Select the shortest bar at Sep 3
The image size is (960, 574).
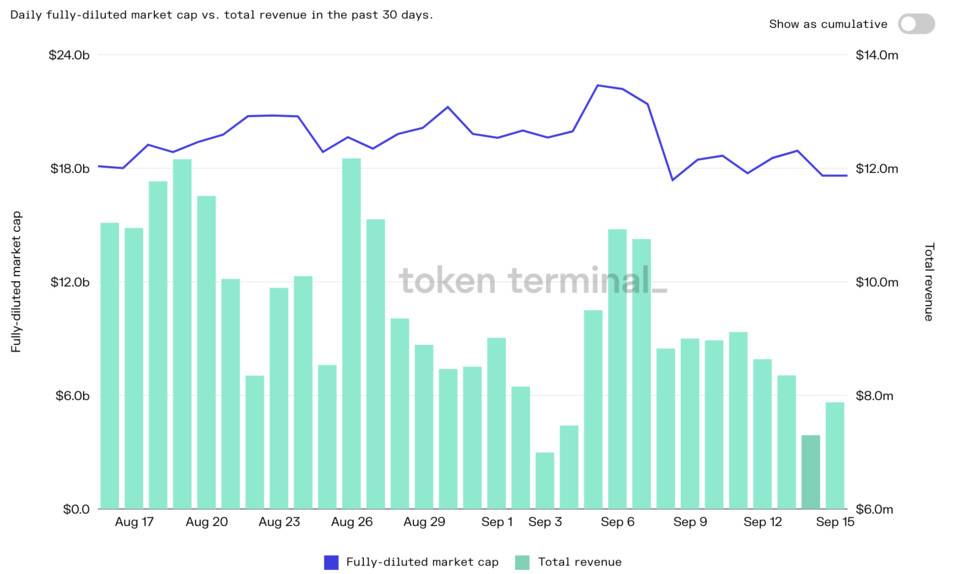(544, 480)
